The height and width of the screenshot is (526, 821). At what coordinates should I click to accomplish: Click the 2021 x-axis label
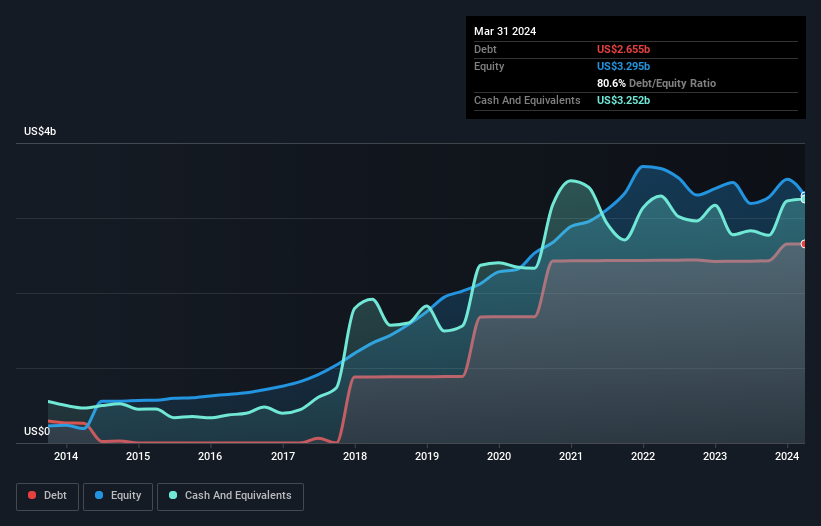[x=571, y=456]
